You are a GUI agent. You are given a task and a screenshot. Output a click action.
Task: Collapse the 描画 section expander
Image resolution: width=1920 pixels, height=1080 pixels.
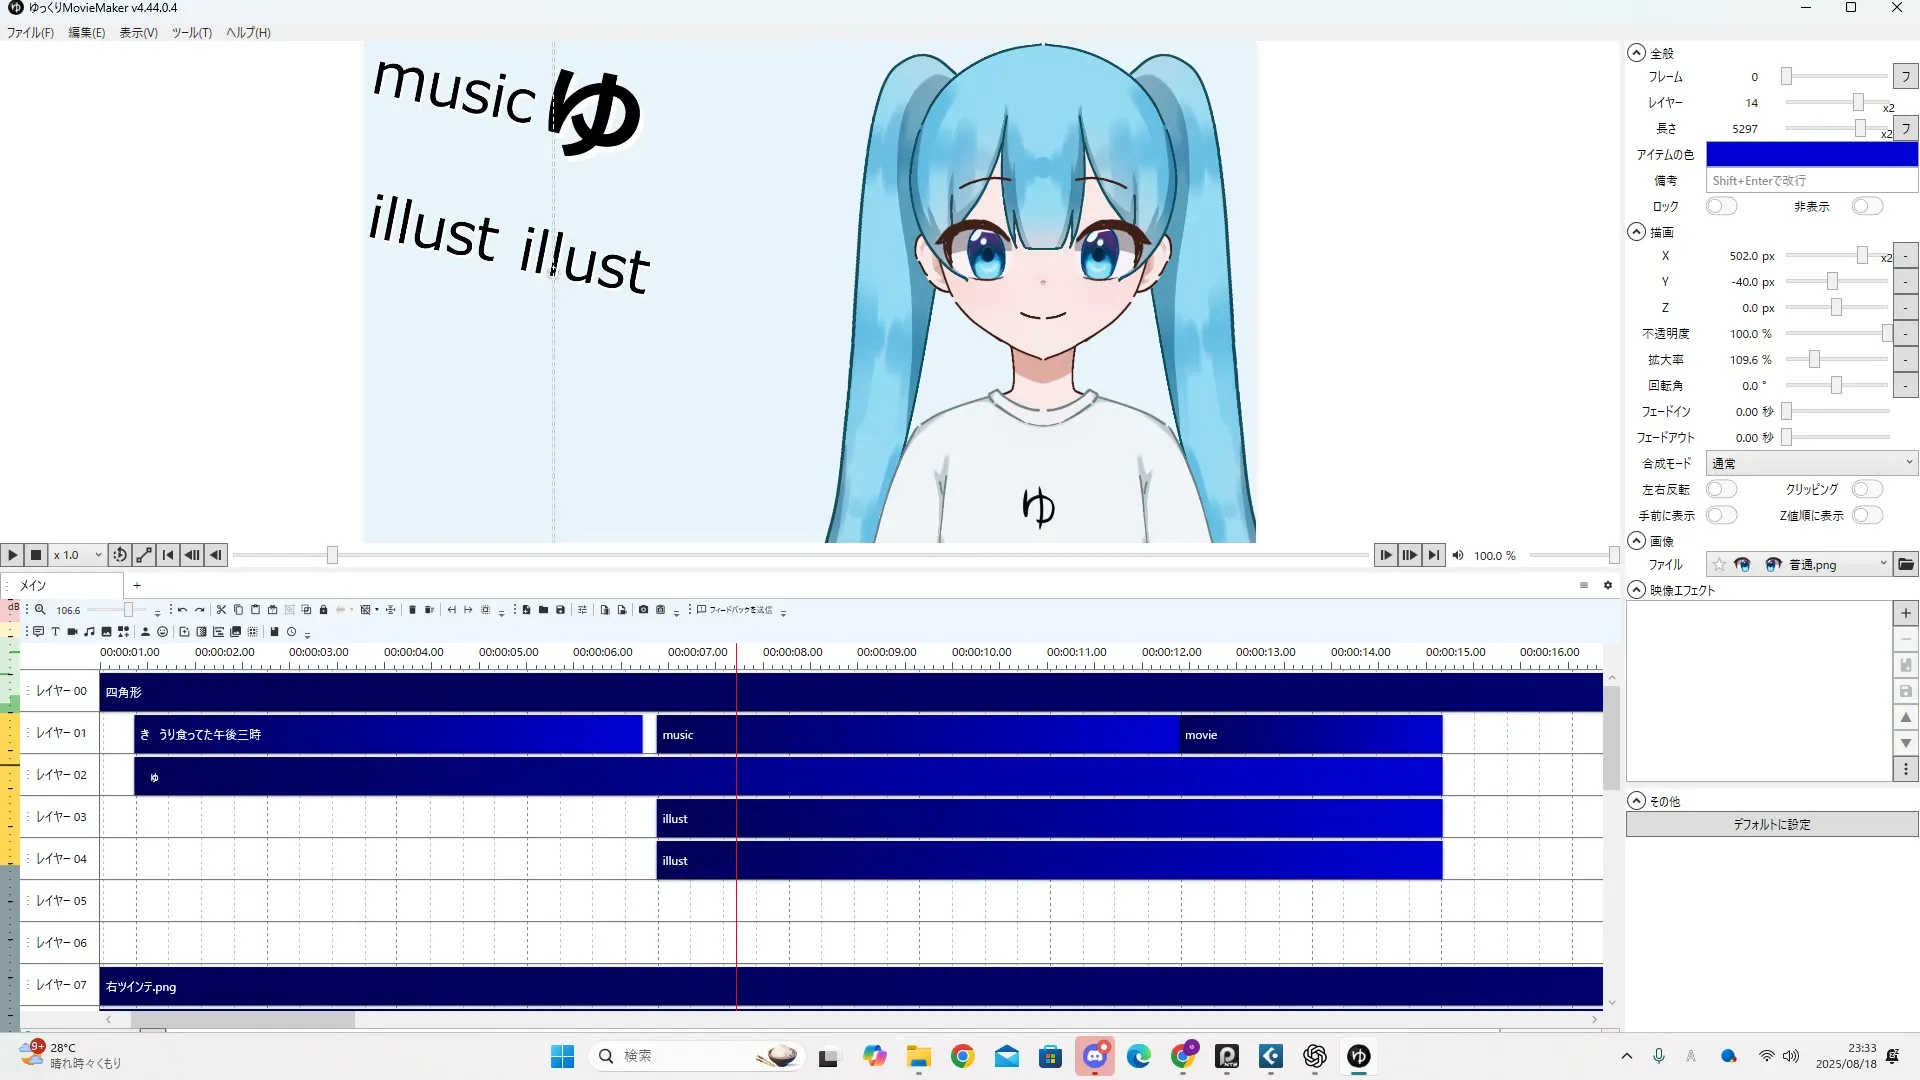pos(1636,232)
